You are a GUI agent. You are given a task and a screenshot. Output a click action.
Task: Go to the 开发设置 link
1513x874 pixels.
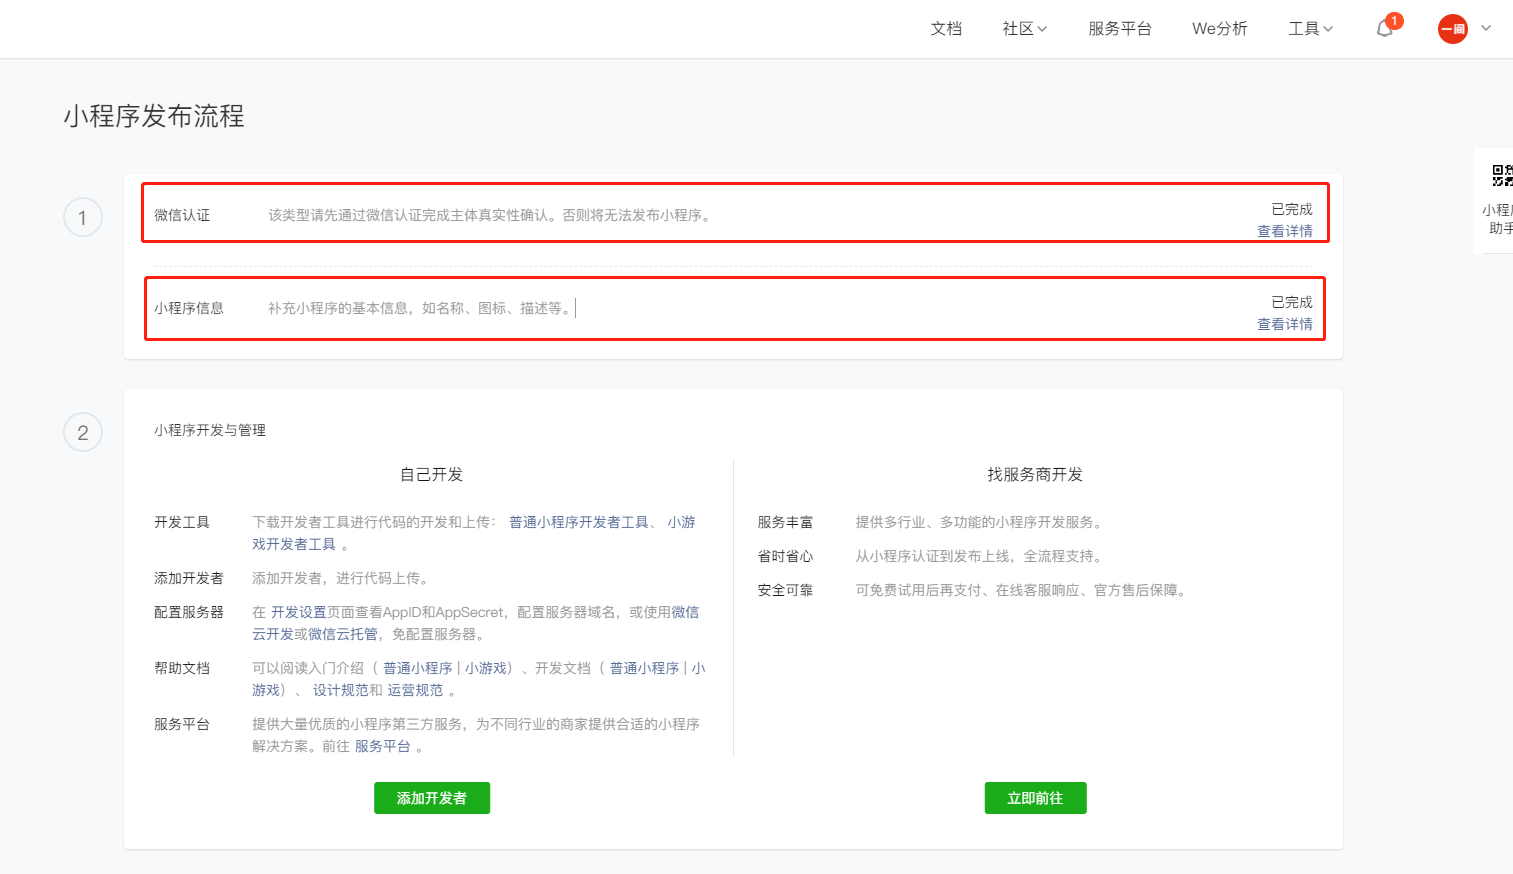pos(299,612)
